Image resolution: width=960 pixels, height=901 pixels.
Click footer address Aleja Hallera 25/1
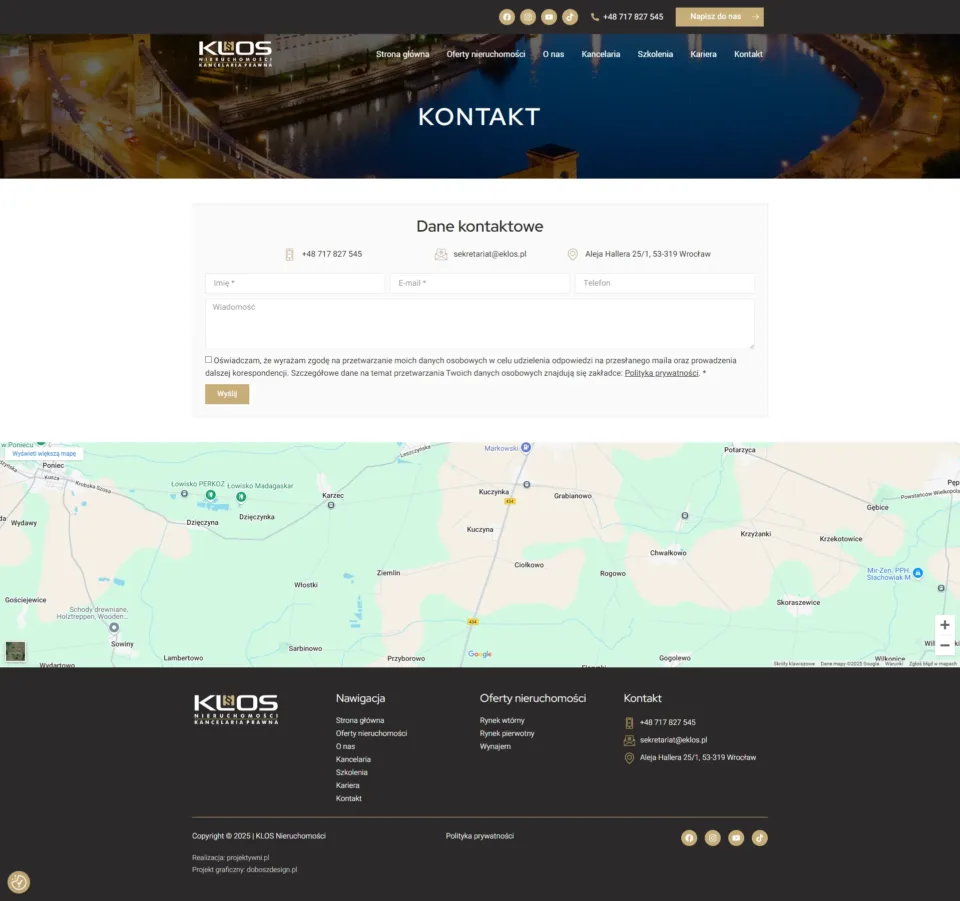click(x=698, y=758)
